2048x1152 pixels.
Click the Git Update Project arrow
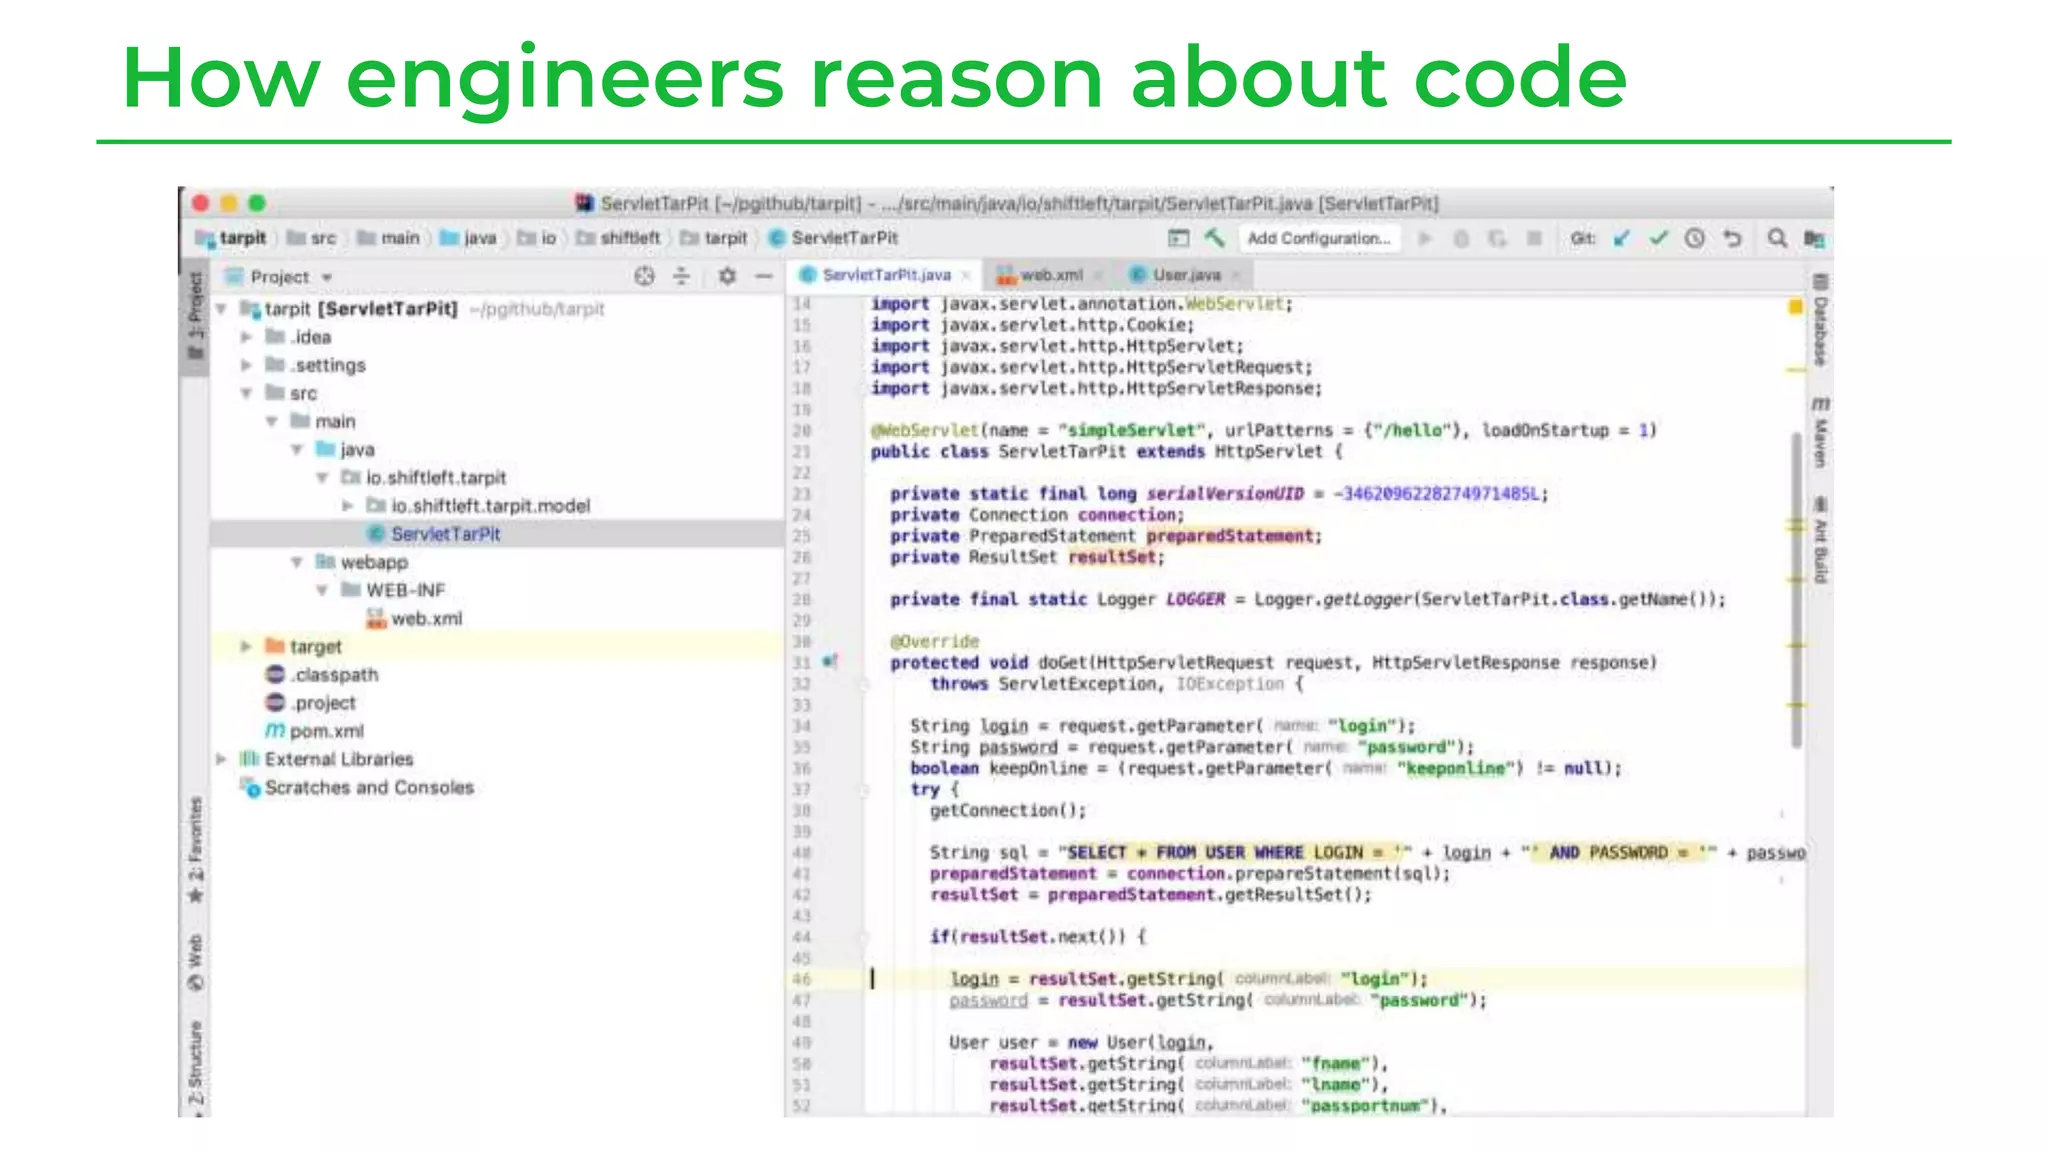coord(1622,238)
